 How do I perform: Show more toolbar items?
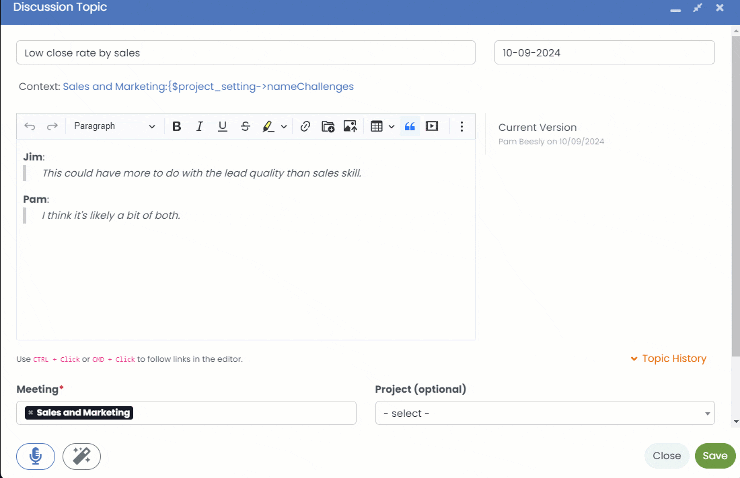click(x=461, y=127)
